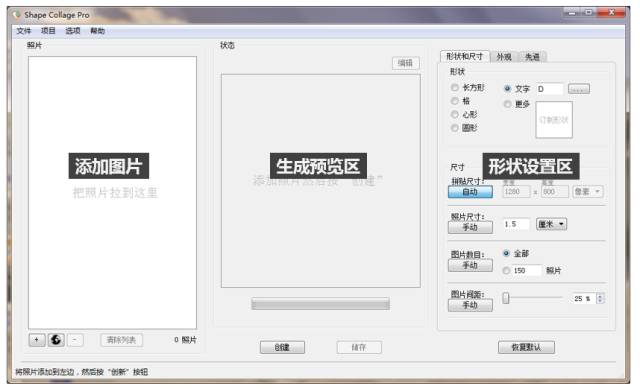Viewport: 640px width, 392px height.
Task: Open the 厘米 unit dropdown
Action: pos(551,224)
